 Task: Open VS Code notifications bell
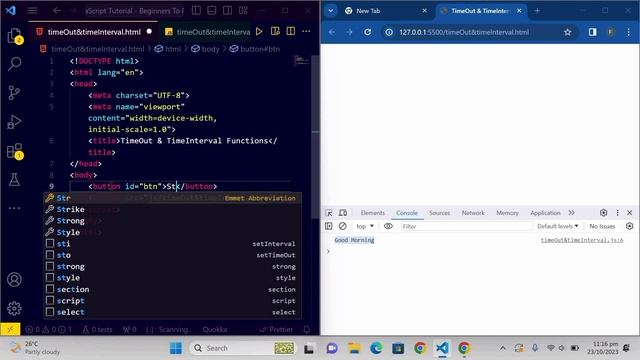[307, 329]
